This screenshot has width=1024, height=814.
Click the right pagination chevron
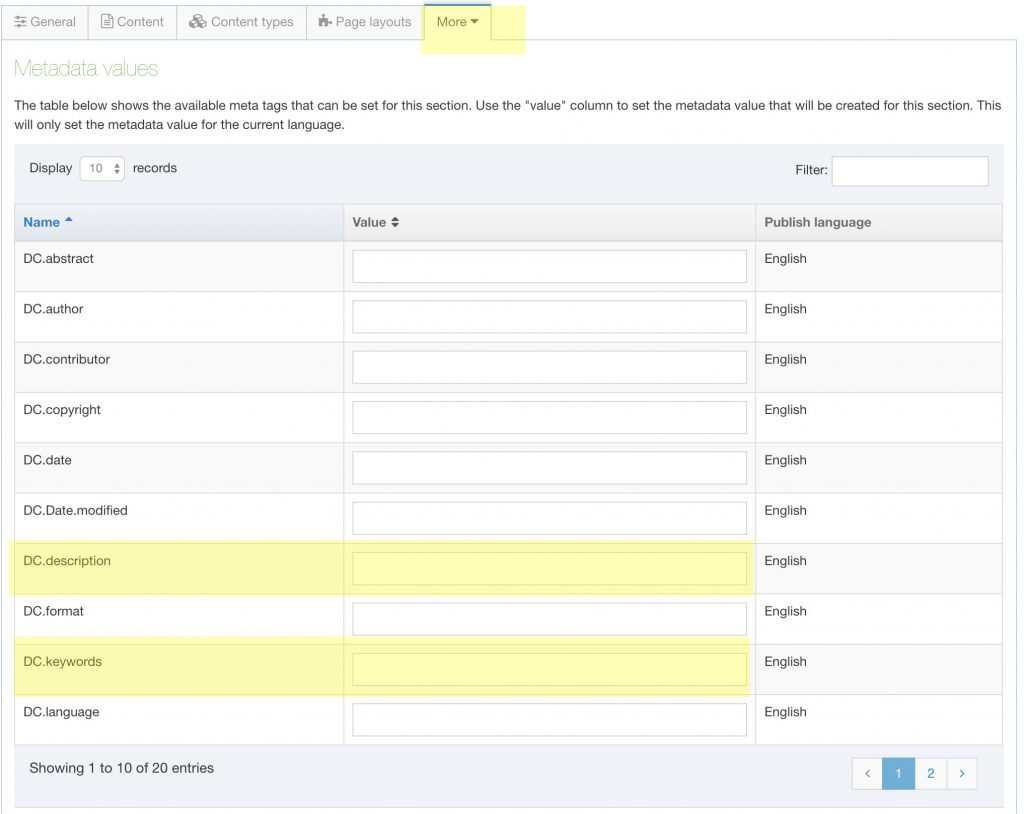coord(962,773)
